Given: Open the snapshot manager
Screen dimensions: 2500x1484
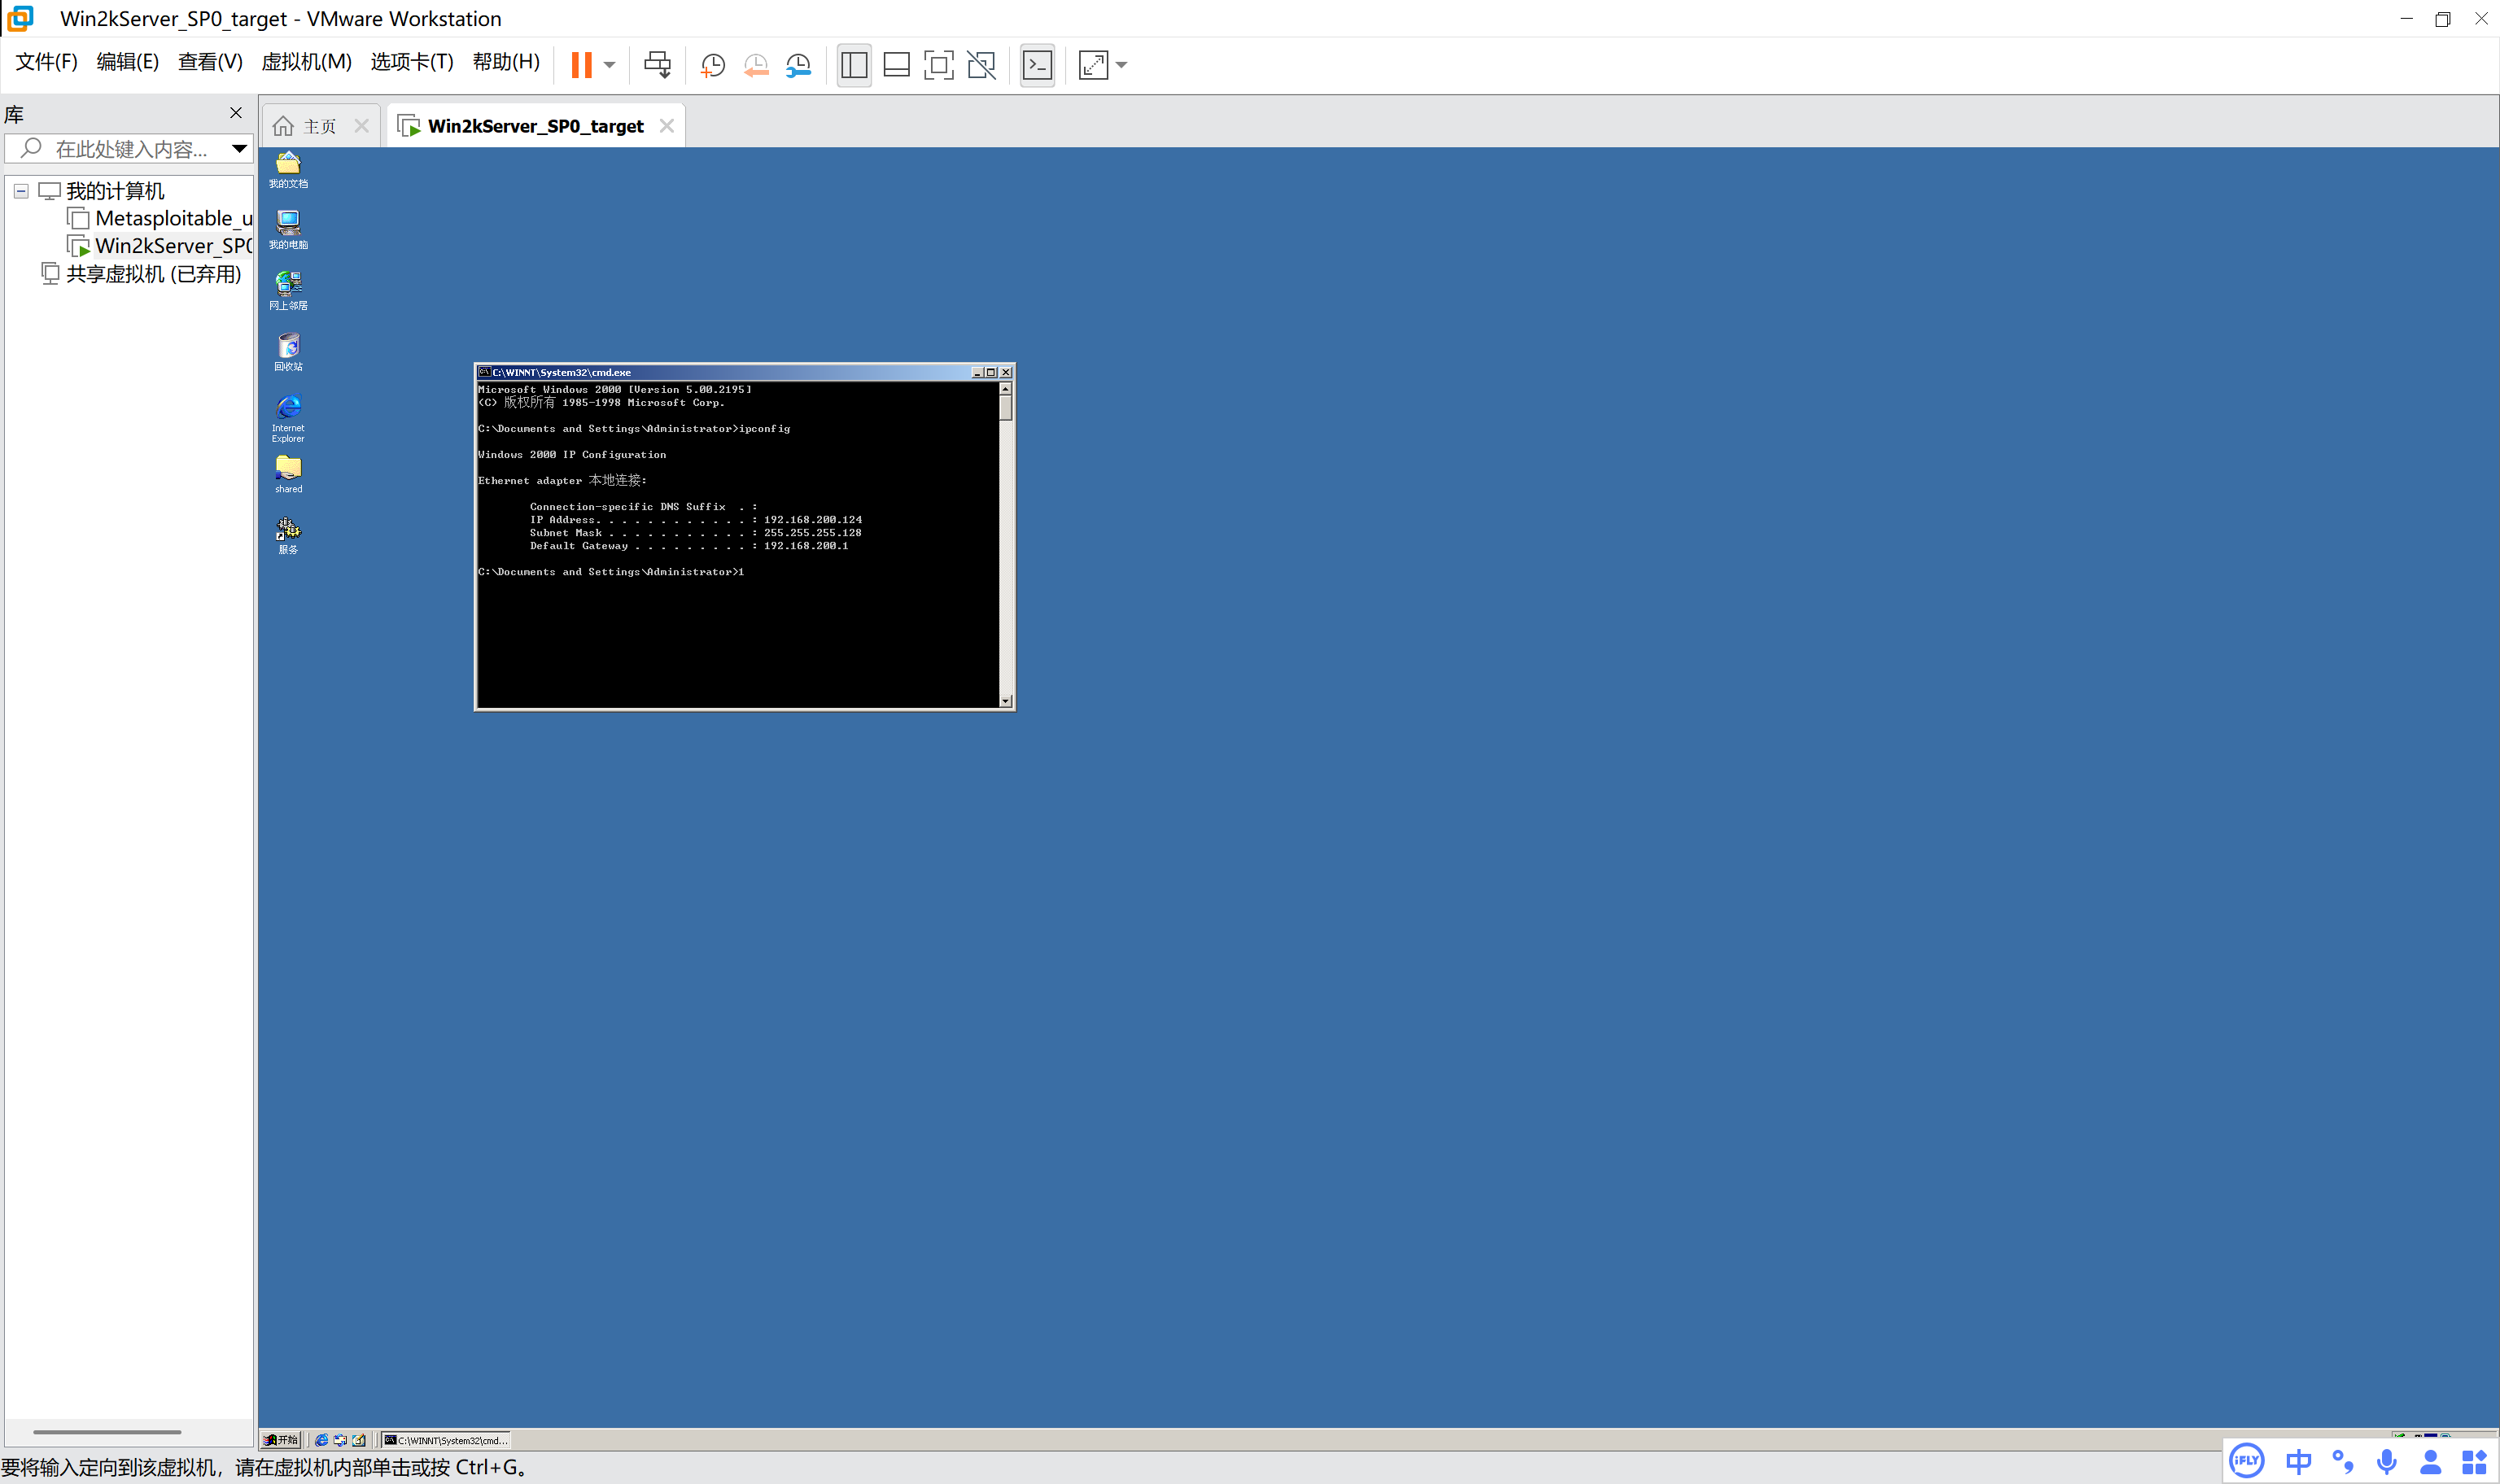Looking at the screenshot, I should tap(798, 65).
